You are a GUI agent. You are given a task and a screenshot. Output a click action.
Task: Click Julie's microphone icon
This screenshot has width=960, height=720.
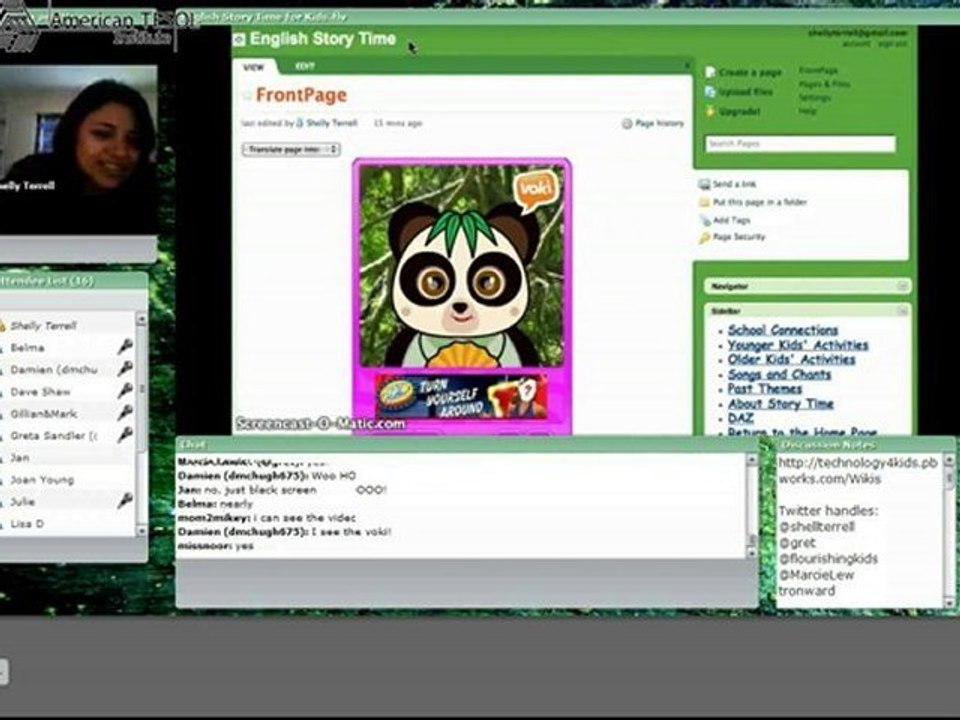point(125,501)
